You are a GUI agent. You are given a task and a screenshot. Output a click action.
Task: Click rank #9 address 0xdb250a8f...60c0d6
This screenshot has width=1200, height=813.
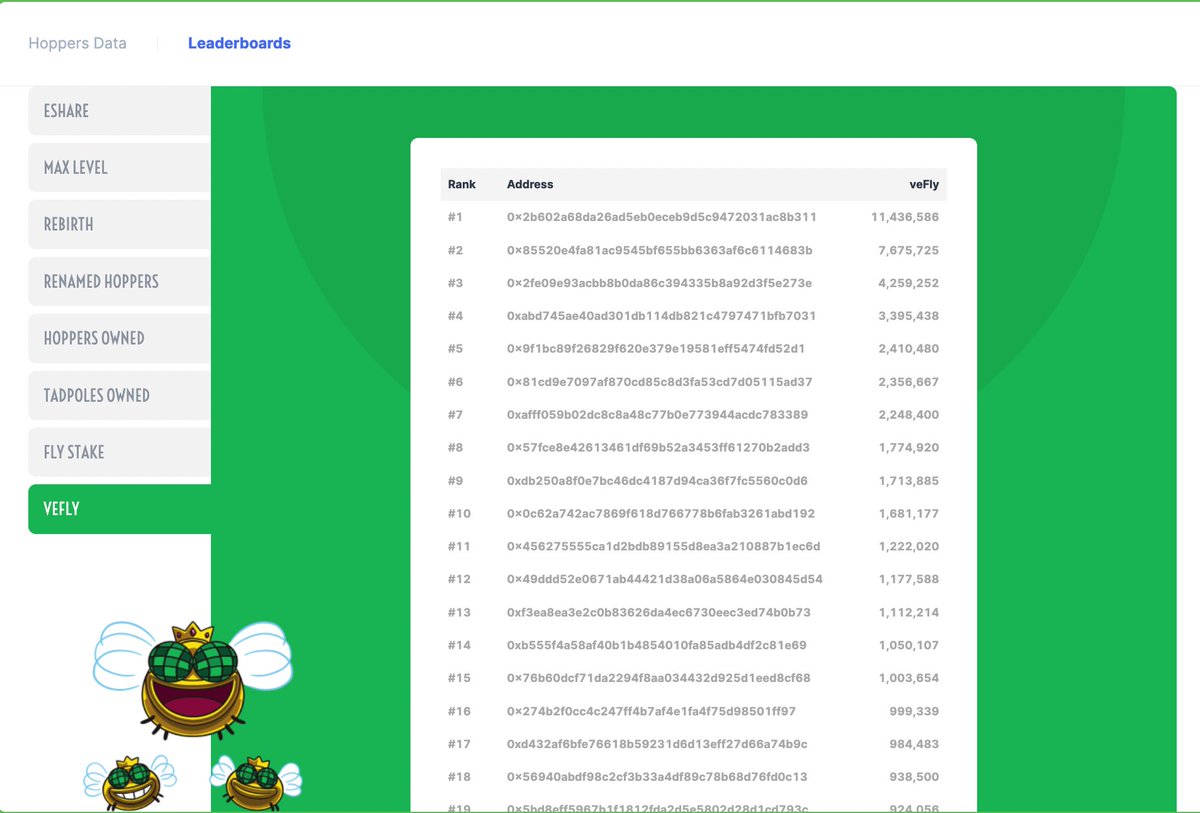click(657, 481)
